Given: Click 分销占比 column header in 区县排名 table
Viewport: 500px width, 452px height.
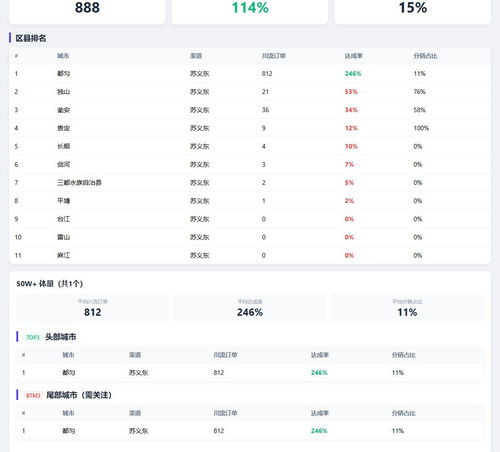Looking at the screenshot, I should [425, 56].
